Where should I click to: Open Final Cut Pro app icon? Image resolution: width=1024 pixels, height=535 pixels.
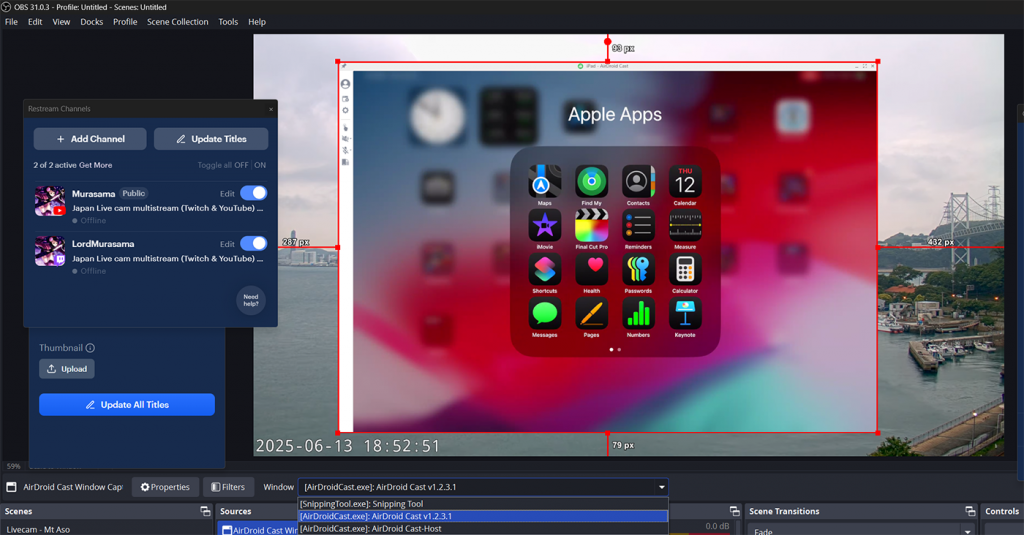pos(591,226)
